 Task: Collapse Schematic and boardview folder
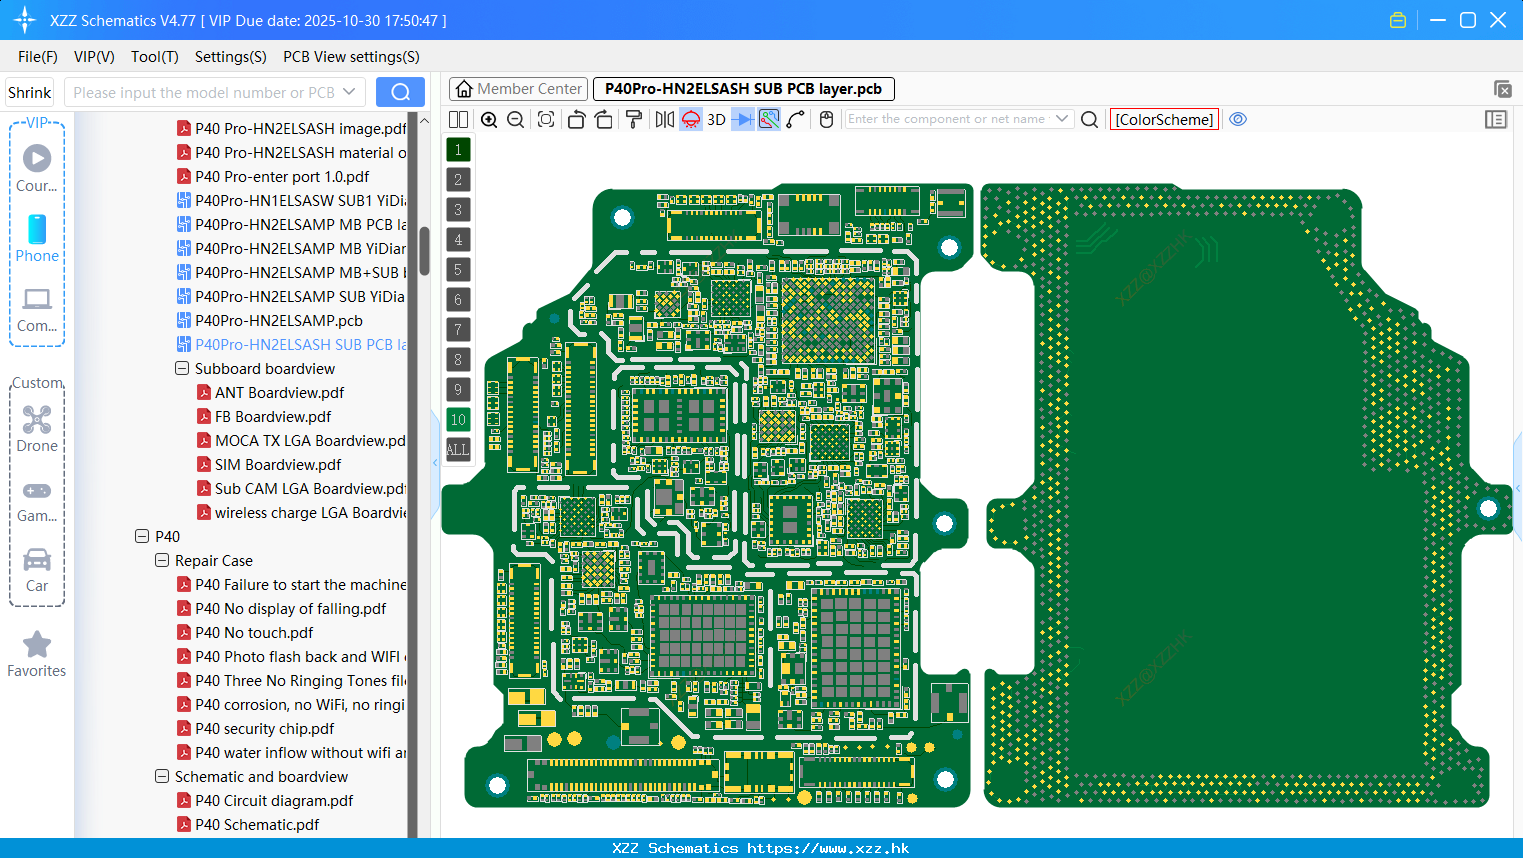click(162, 776)
